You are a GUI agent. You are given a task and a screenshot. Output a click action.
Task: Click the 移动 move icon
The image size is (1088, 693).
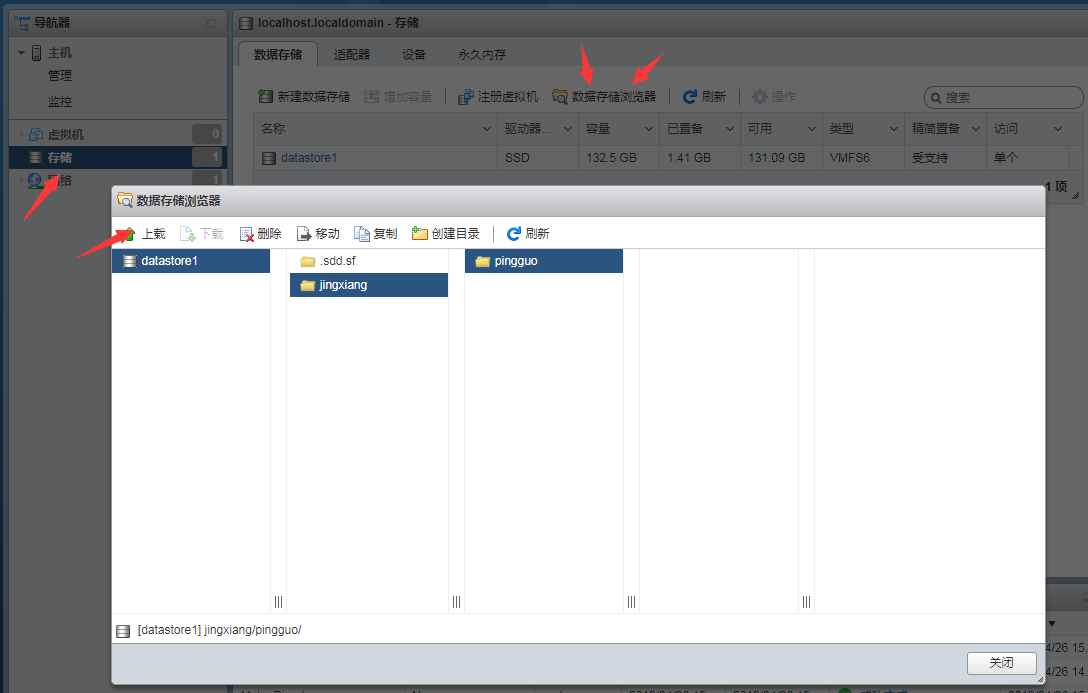click(304, 234)
